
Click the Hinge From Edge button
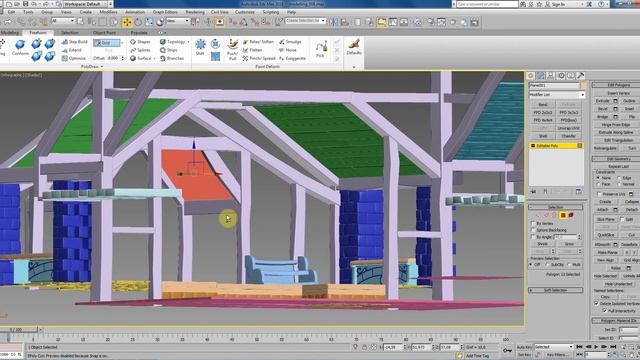(616, 124)
